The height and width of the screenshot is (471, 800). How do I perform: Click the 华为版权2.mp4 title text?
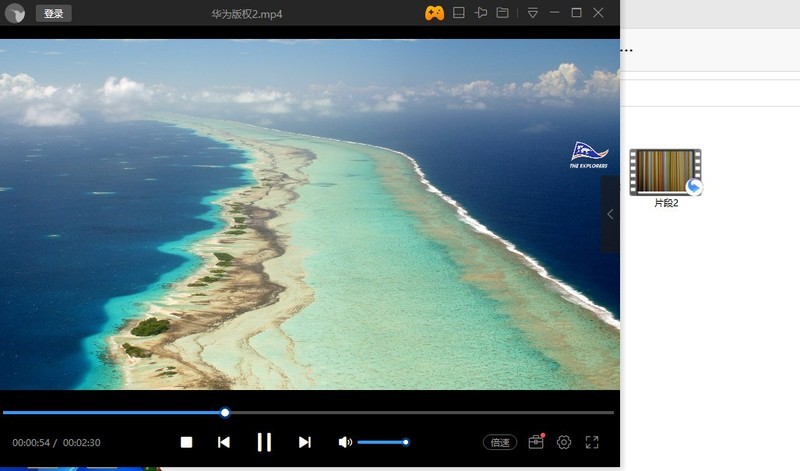[247, 14]
